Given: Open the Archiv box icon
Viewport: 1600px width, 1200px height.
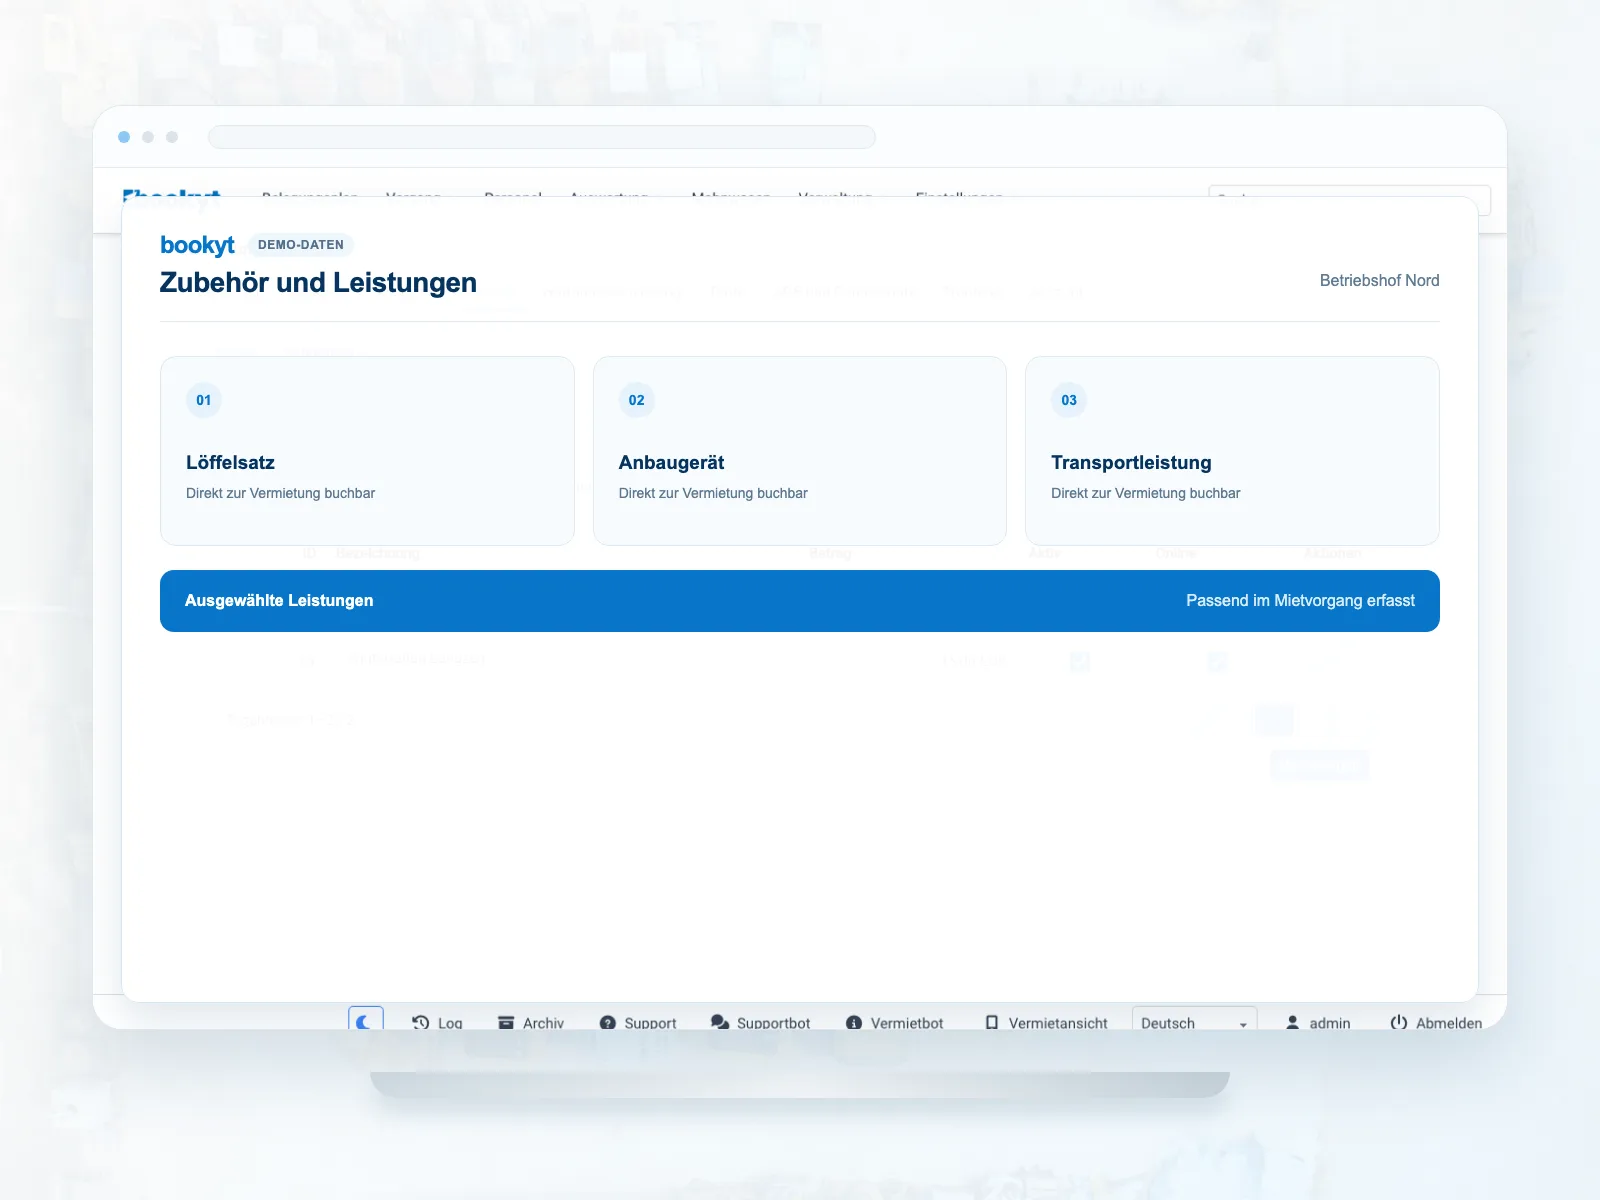Looking at the screenshot, I should [506, 1022].
